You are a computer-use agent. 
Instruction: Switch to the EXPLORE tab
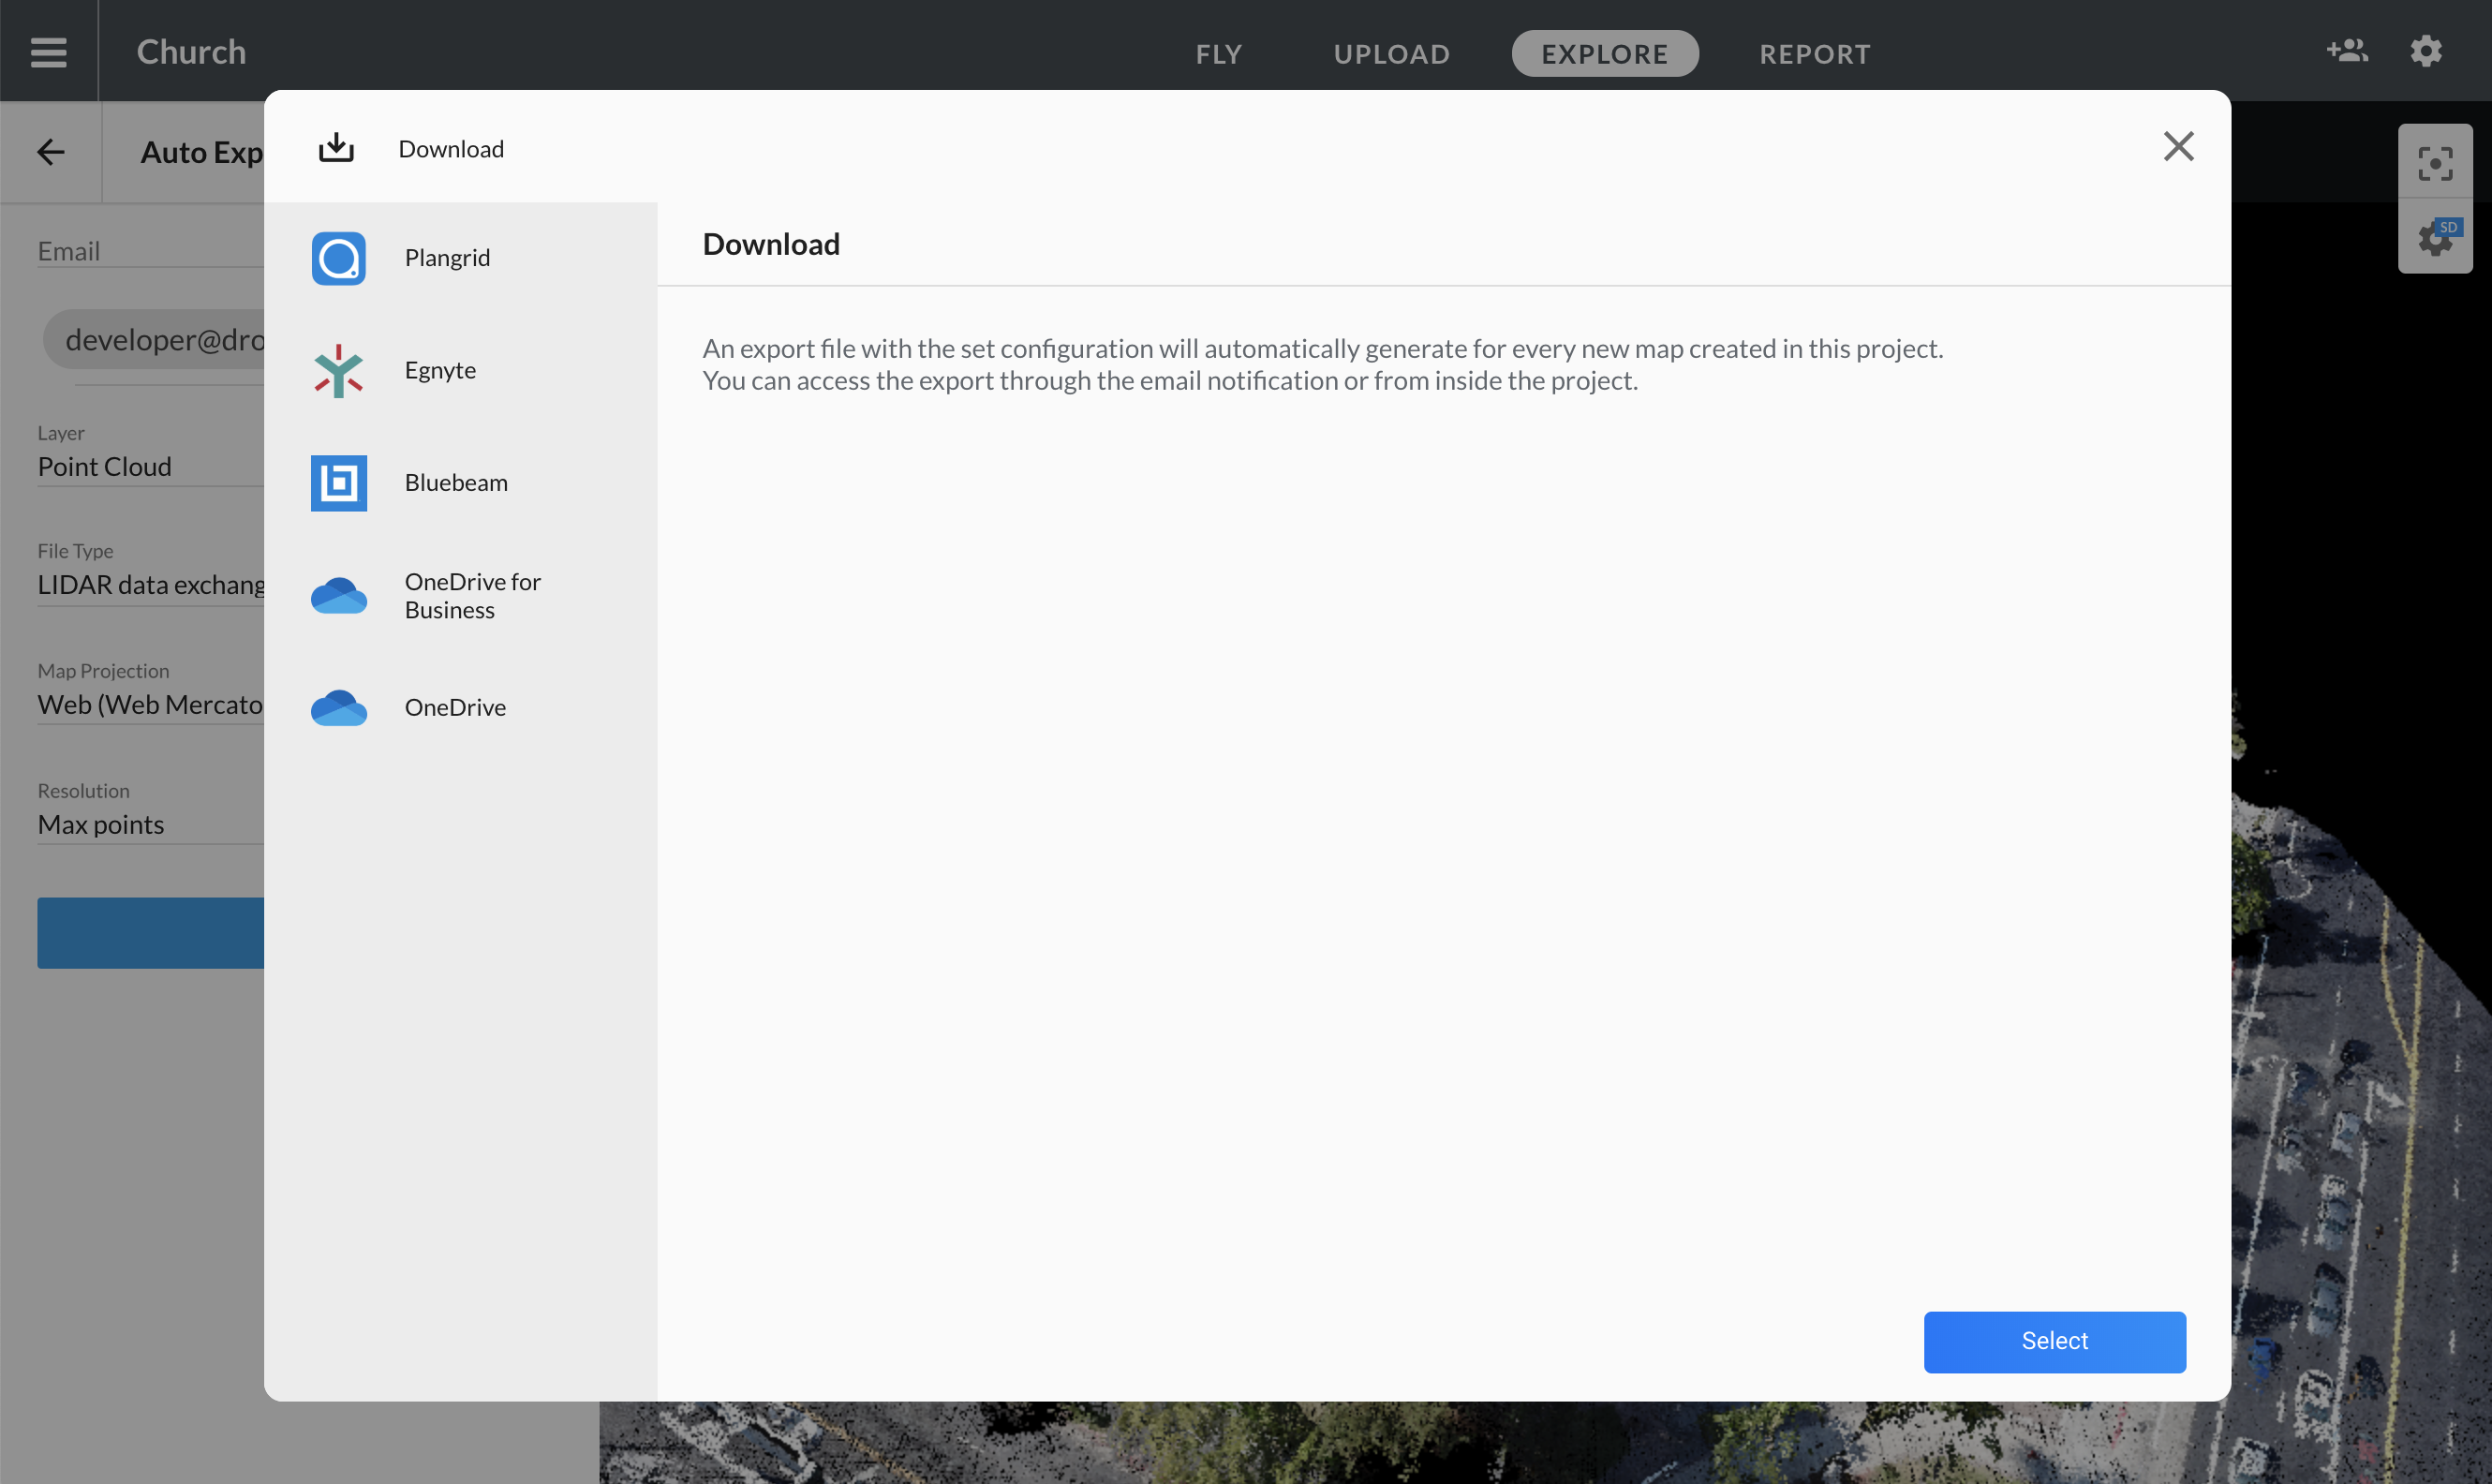pyautogui.click(x=1605, y=53)
